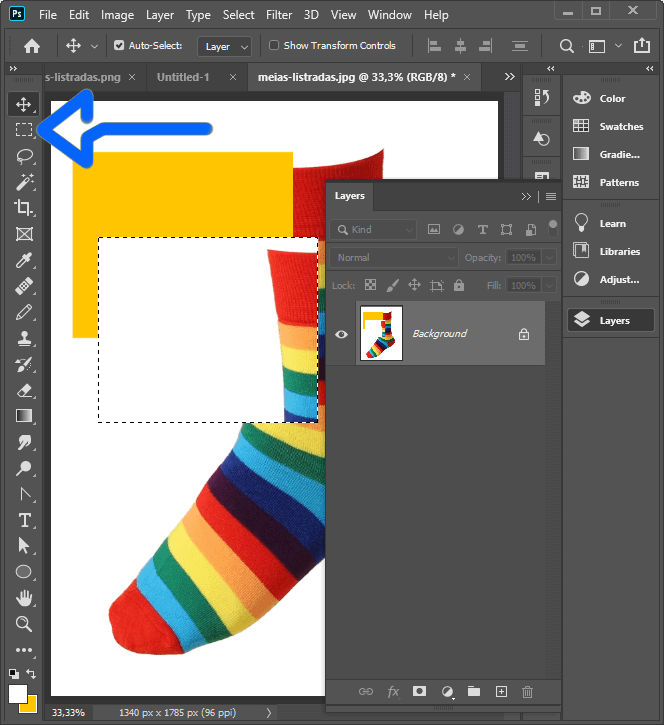Toggle lock transparent pixels
This screenshot has width=664, height=725.
[x=370, y=285]
